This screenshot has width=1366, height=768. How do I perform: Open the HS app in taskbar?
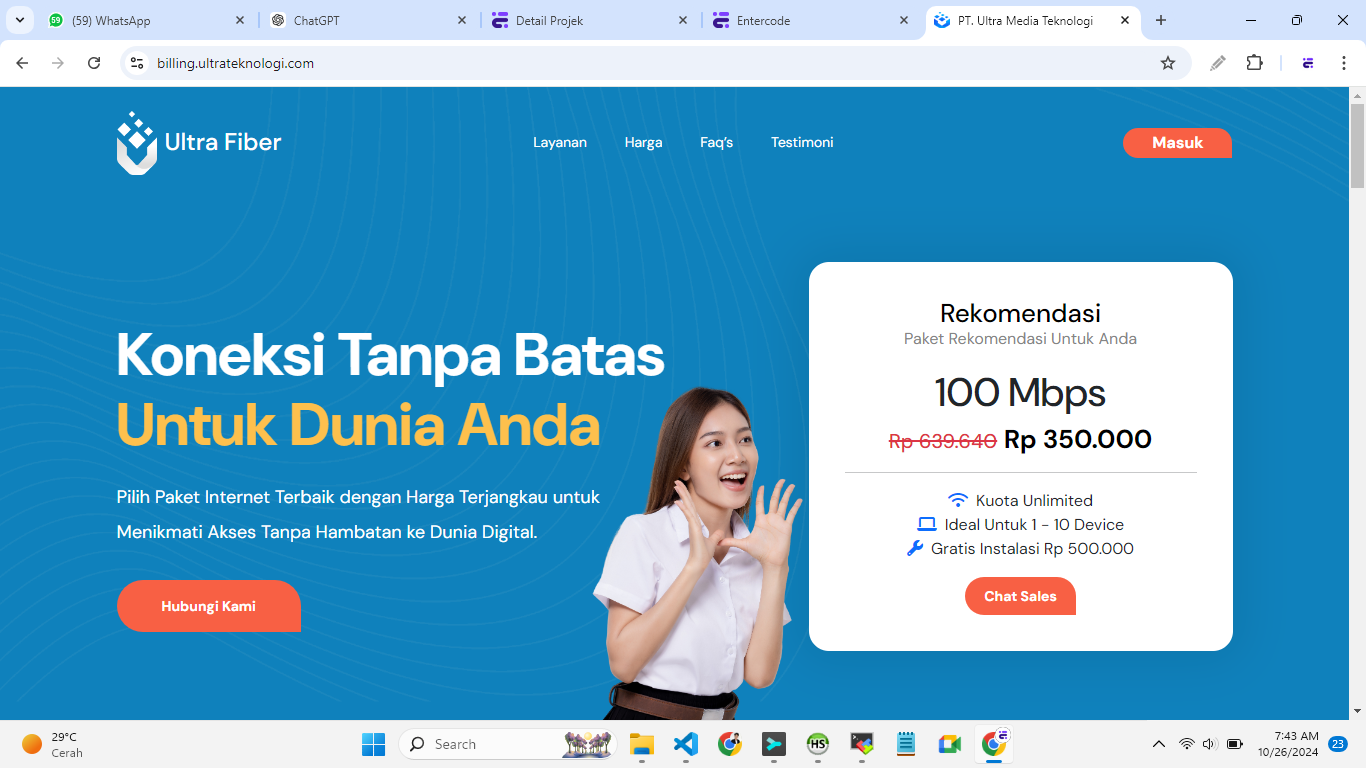tap(817, 744)
